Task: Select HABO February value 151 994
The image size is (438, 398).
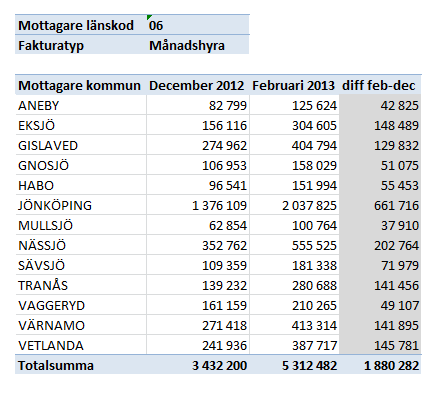Action: pyautogui.click(x=314, y=186)
